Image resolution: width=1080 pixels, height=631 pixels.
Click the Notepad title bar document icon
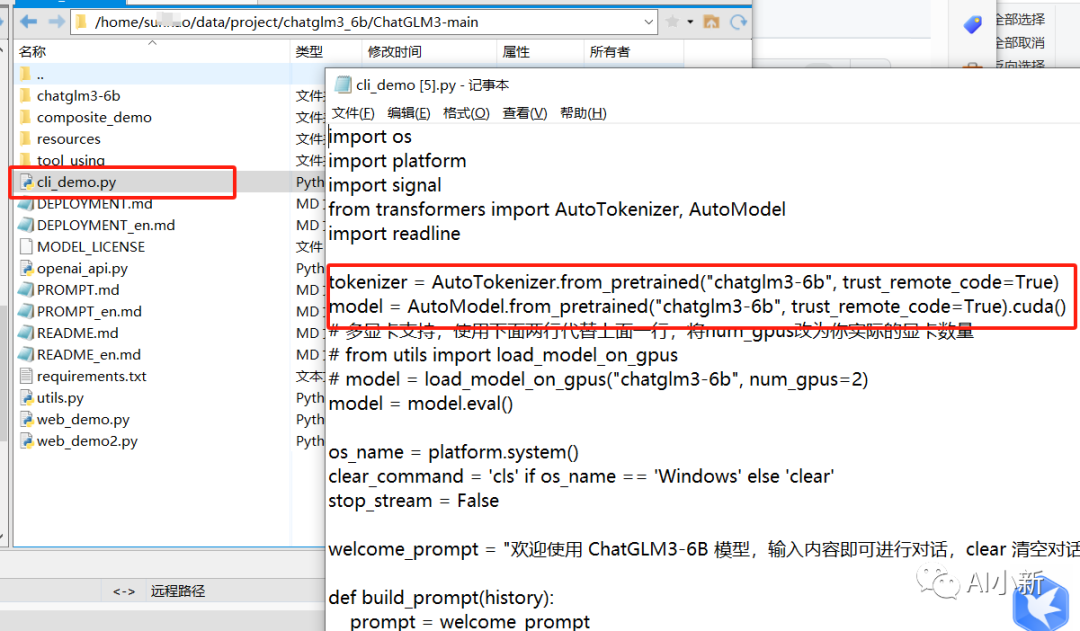pyautogui.click(x=342, y=85)
